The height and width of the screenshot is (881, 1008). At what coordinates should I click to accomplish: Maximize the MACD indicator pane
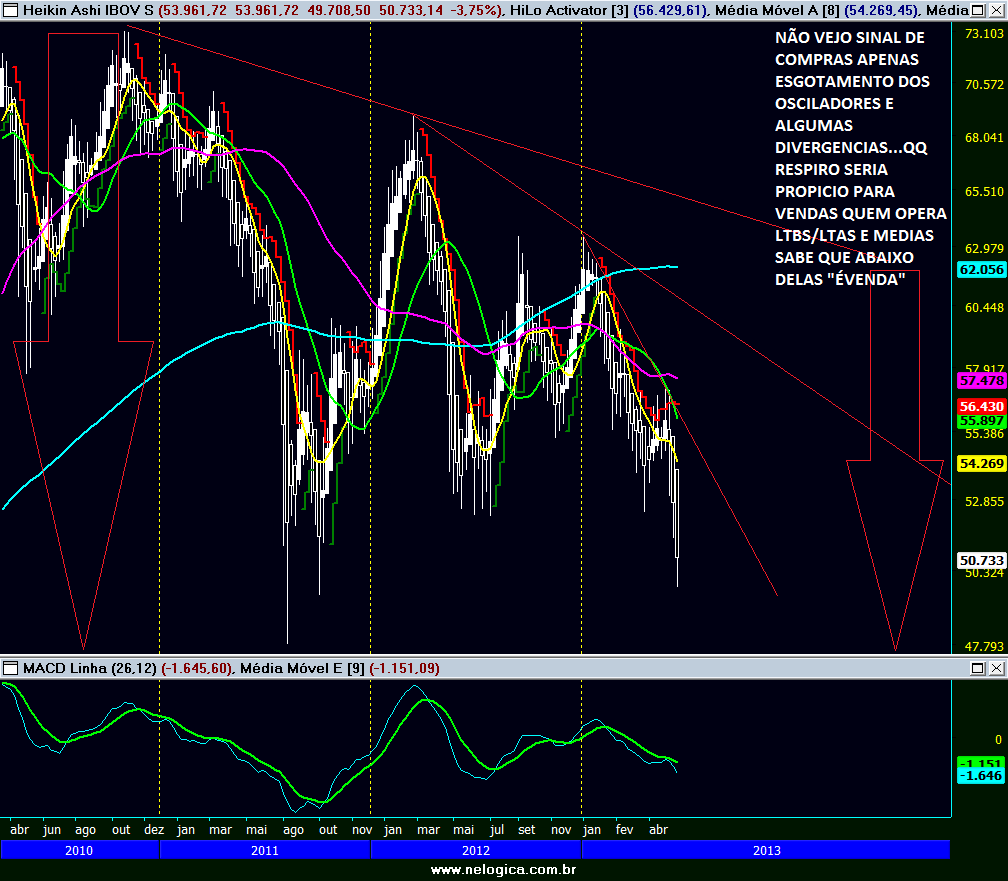[977, 668]
